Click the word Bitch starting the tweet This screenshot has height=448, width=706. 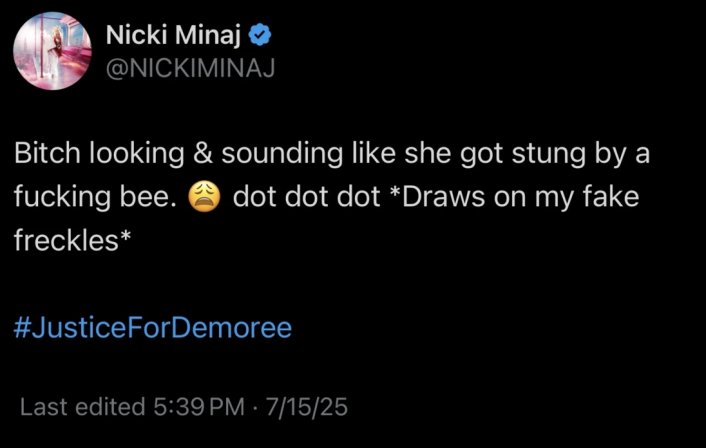47,154
